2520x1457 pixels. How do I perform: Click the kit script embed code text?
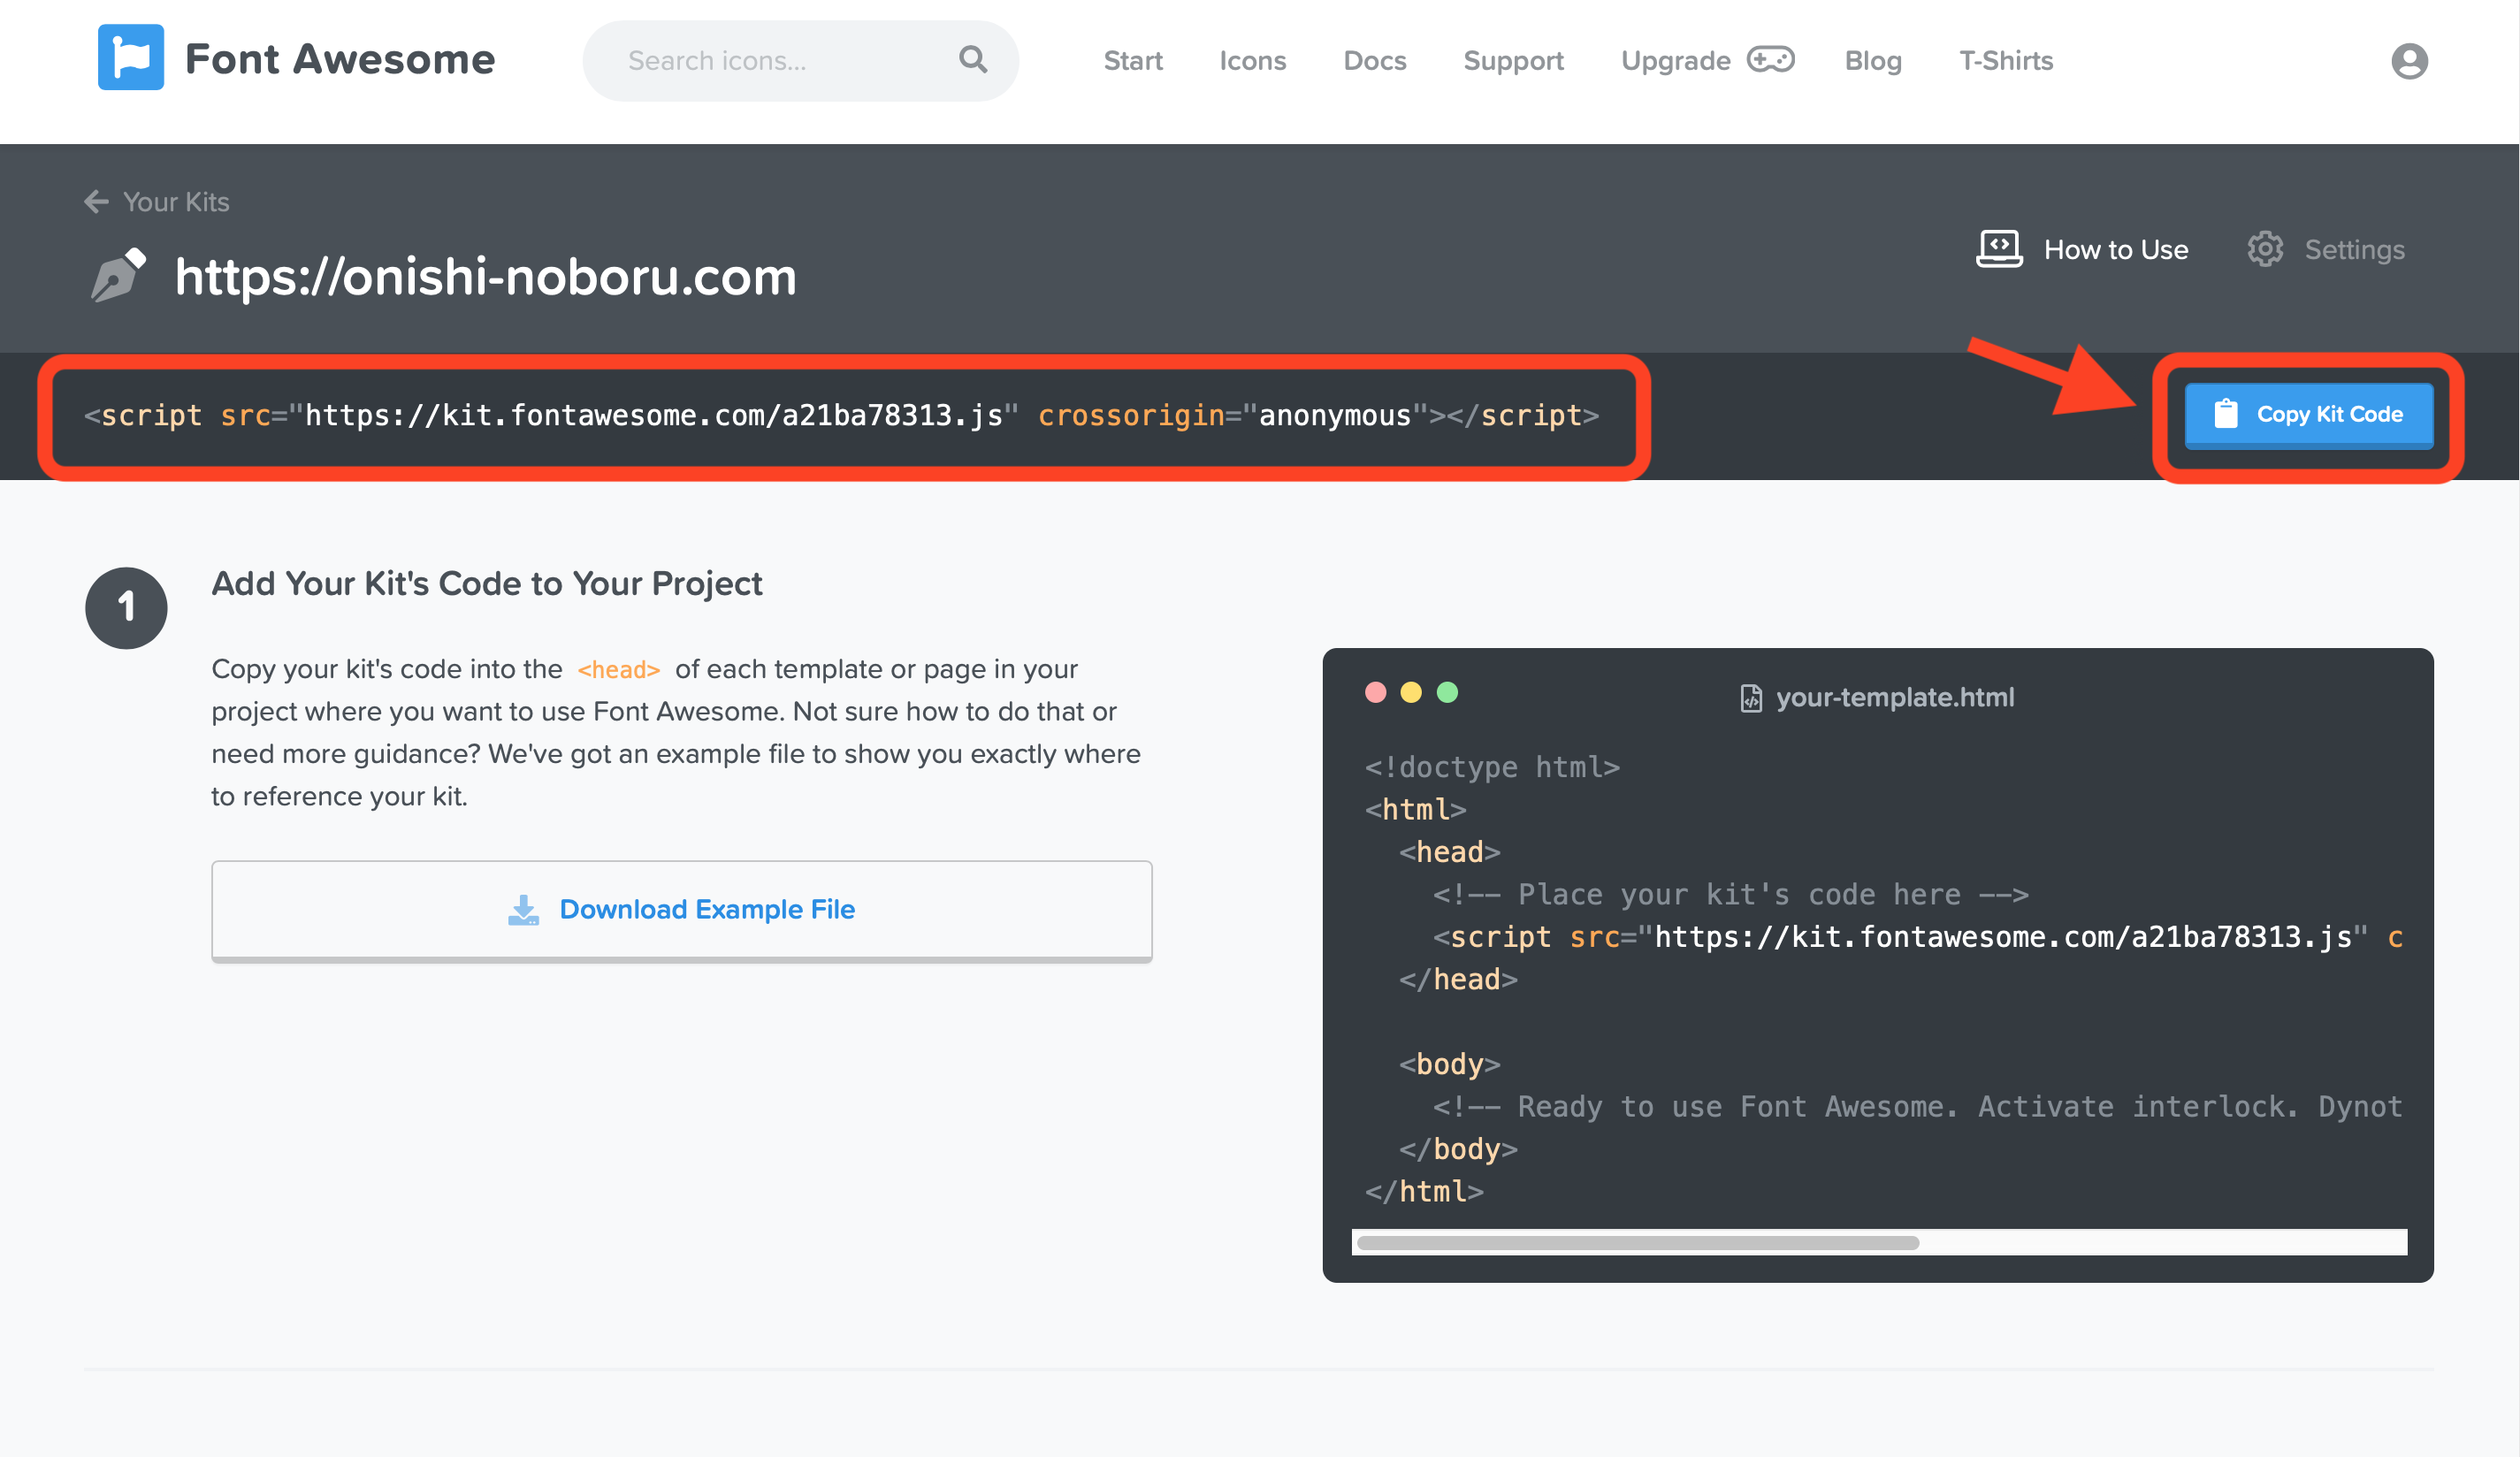click(842, 415)
